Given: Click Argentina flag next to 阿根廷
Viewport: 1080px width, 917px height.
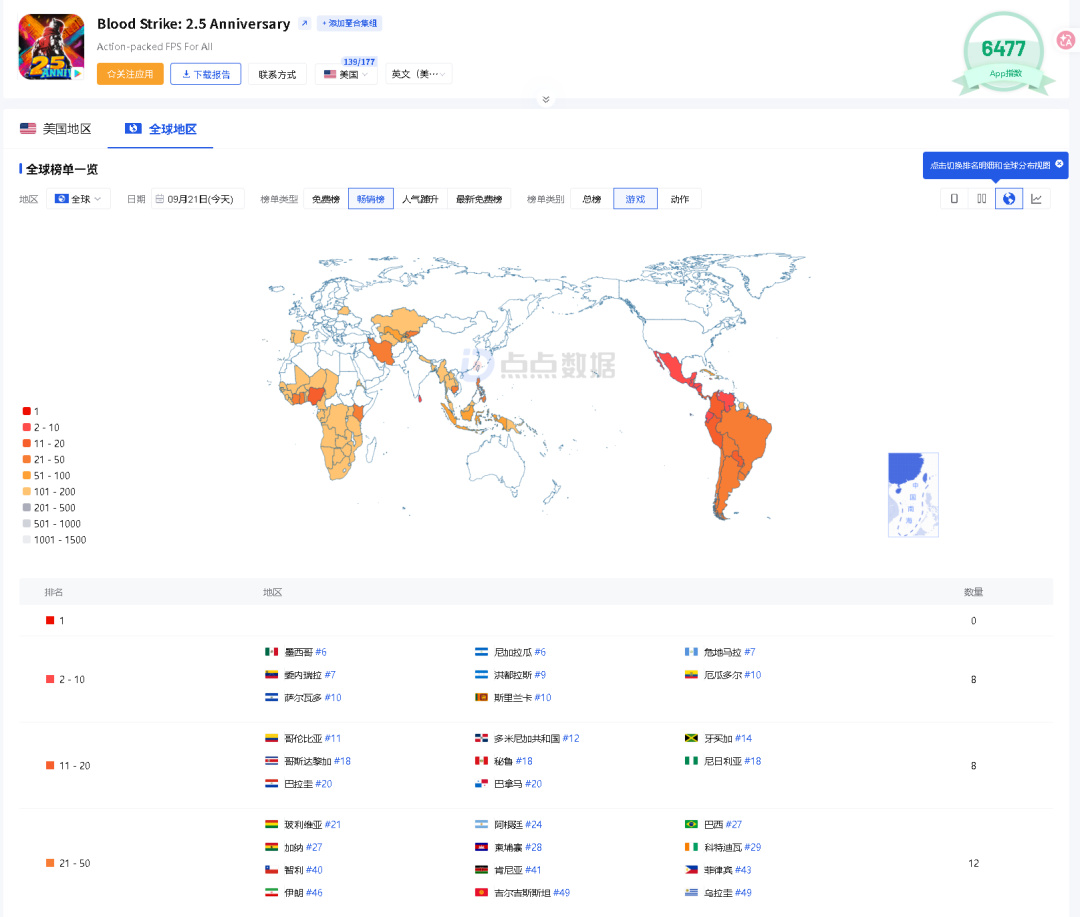Looking at the screenshot, I should pos(481,824).
